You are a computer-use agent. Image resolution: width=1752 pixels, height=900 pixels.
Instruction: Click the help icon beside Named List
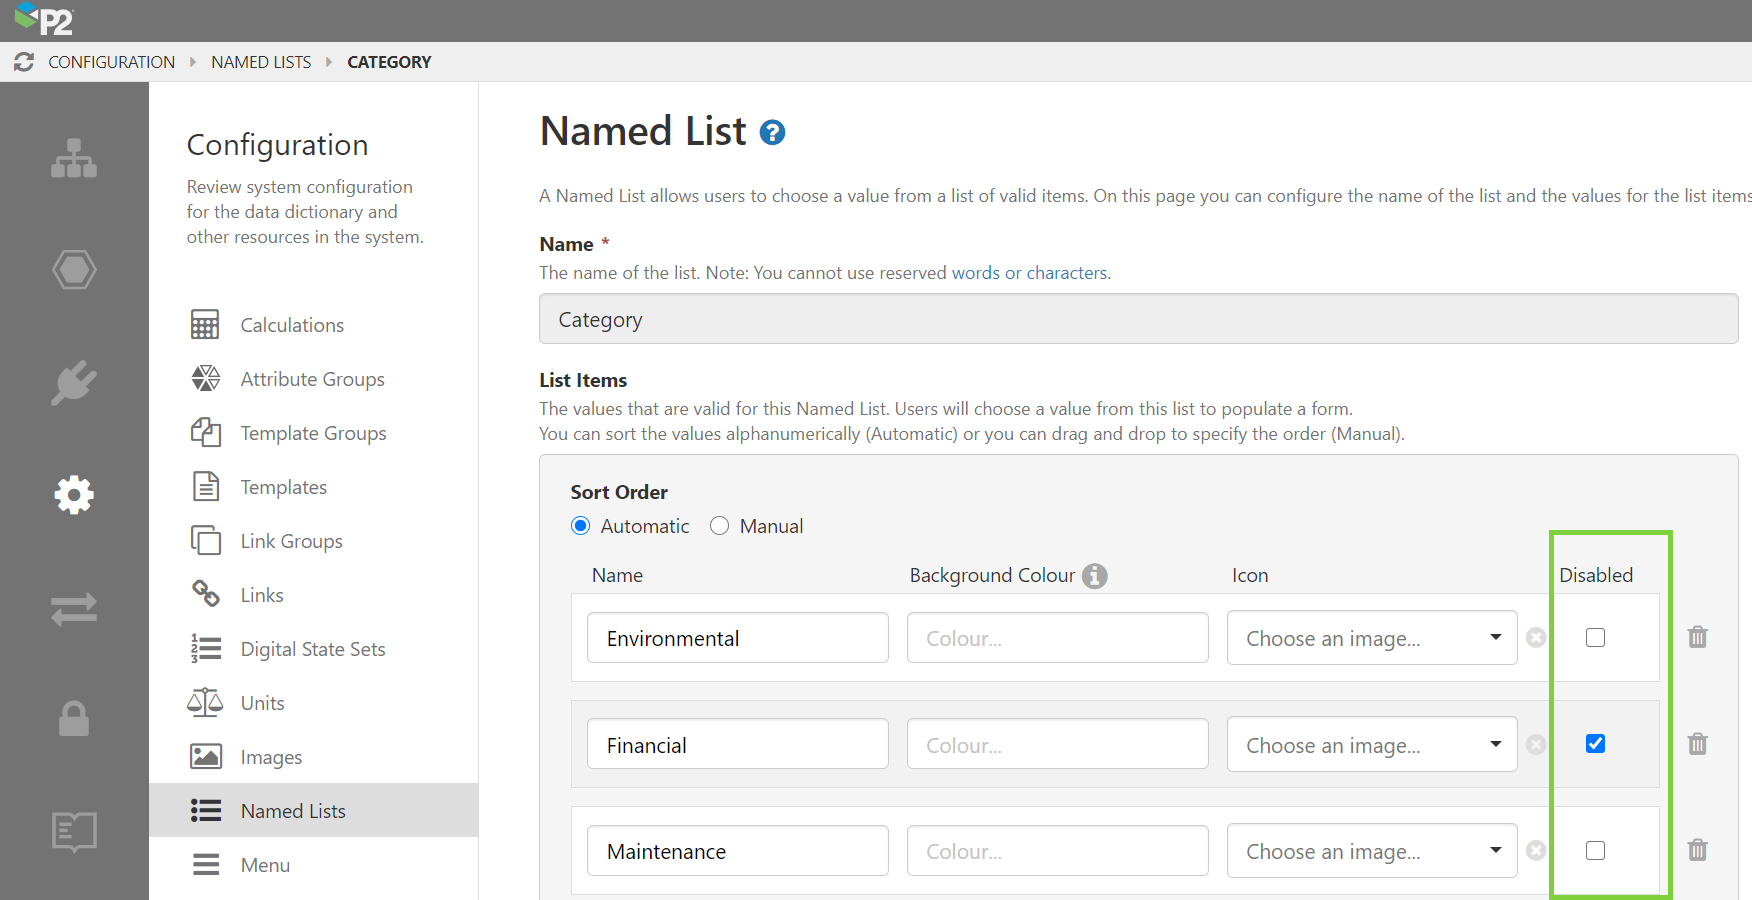pyautogui.click(x=772, y=133)
